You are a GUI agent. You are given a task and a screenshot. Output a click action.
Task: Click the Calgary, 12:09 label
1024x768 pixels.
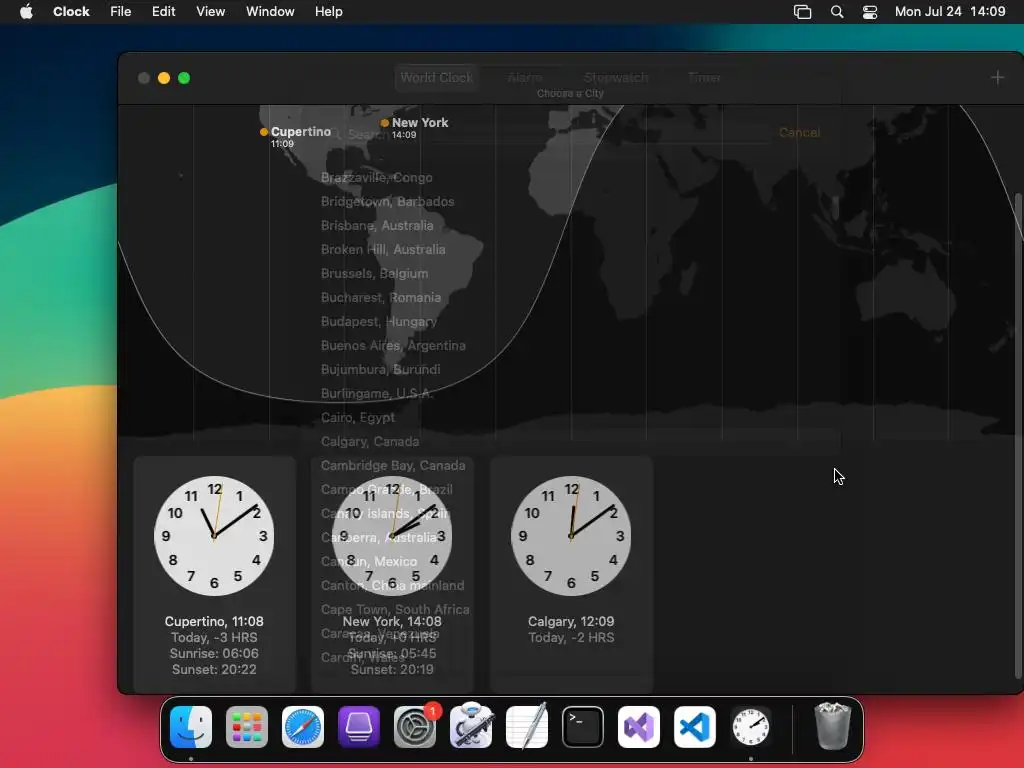point(571,622)
